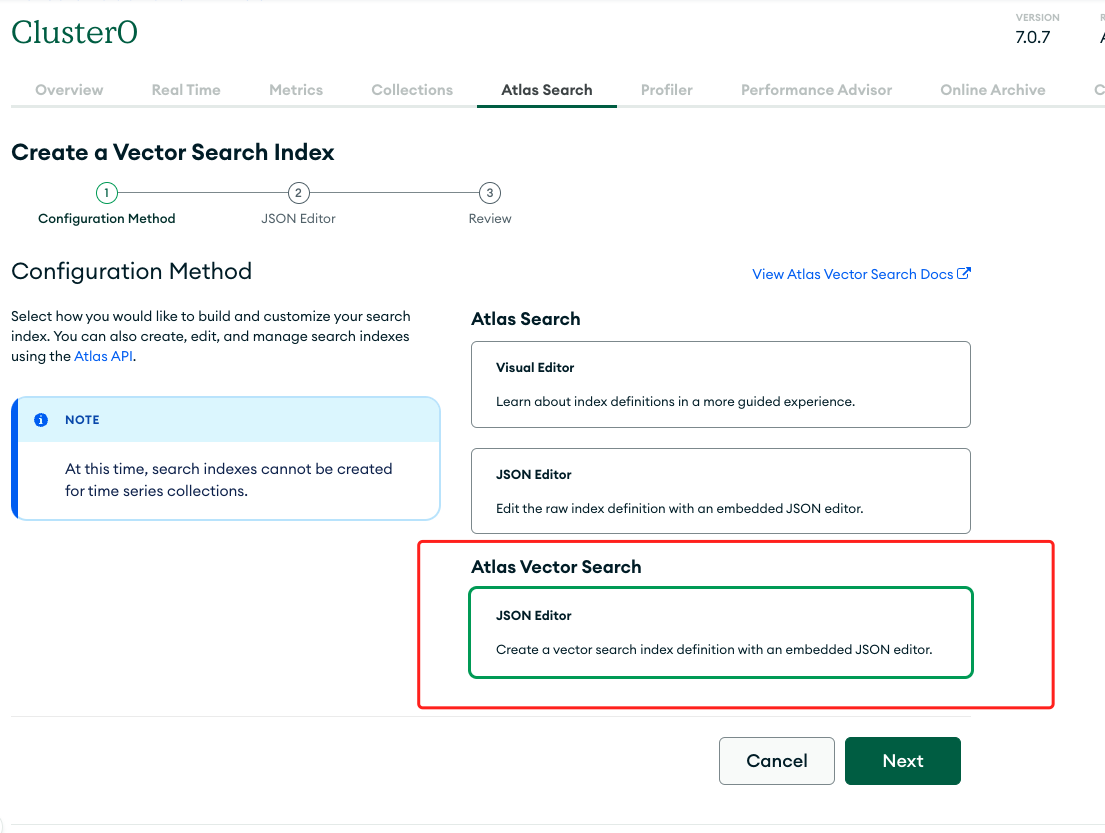Select Atlas Search JSON Editor option
Screen dimensions: 1105x833
pos(720,490)
